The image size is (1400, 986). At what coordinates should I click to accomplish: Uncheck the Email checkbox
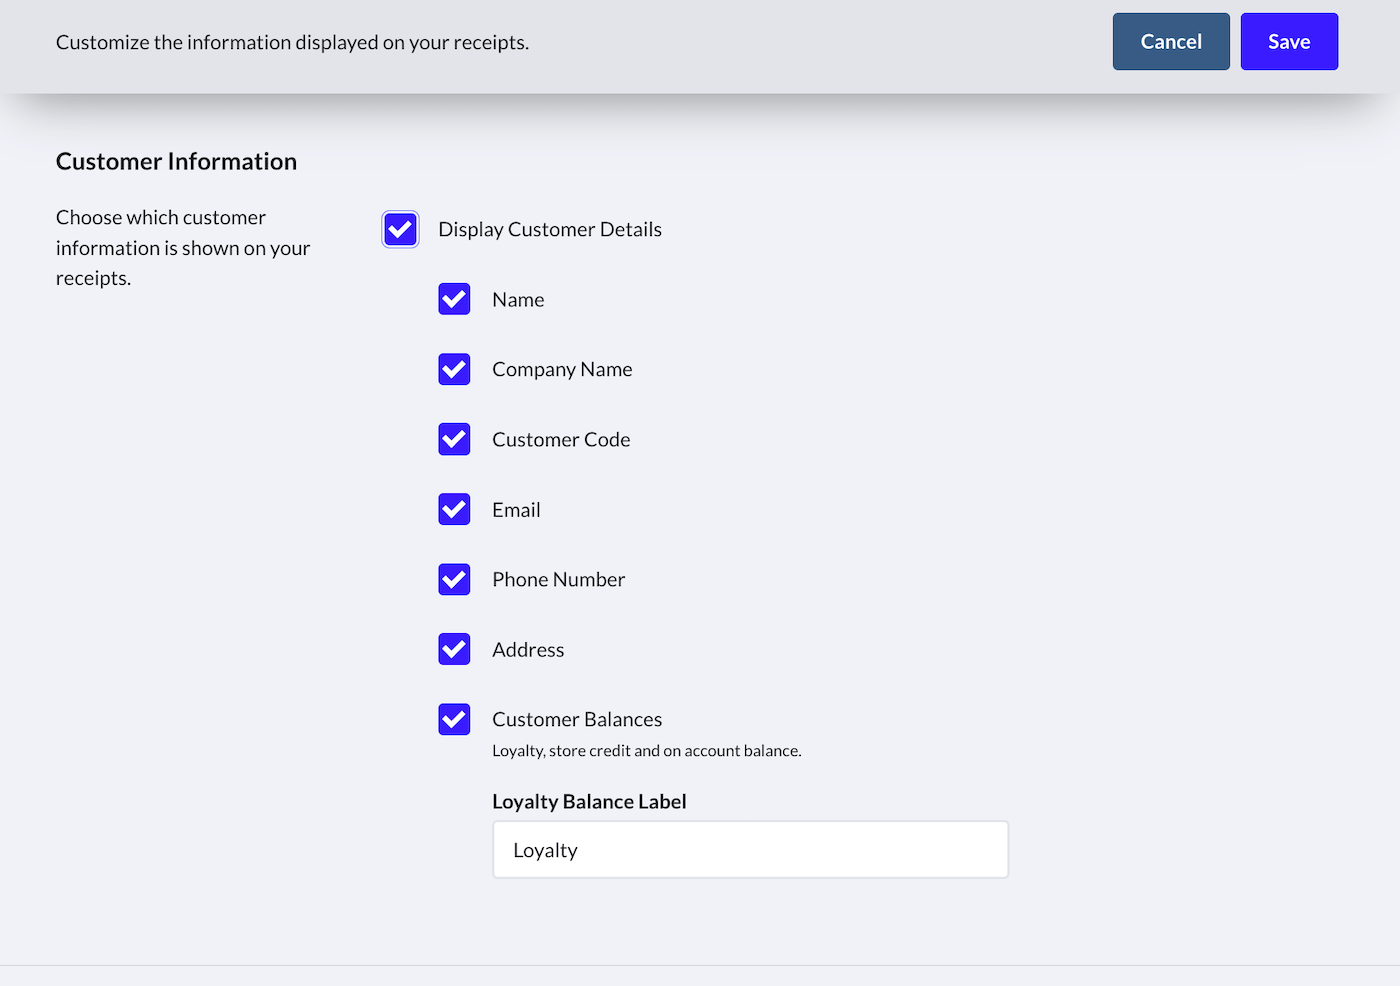[454, 509]
